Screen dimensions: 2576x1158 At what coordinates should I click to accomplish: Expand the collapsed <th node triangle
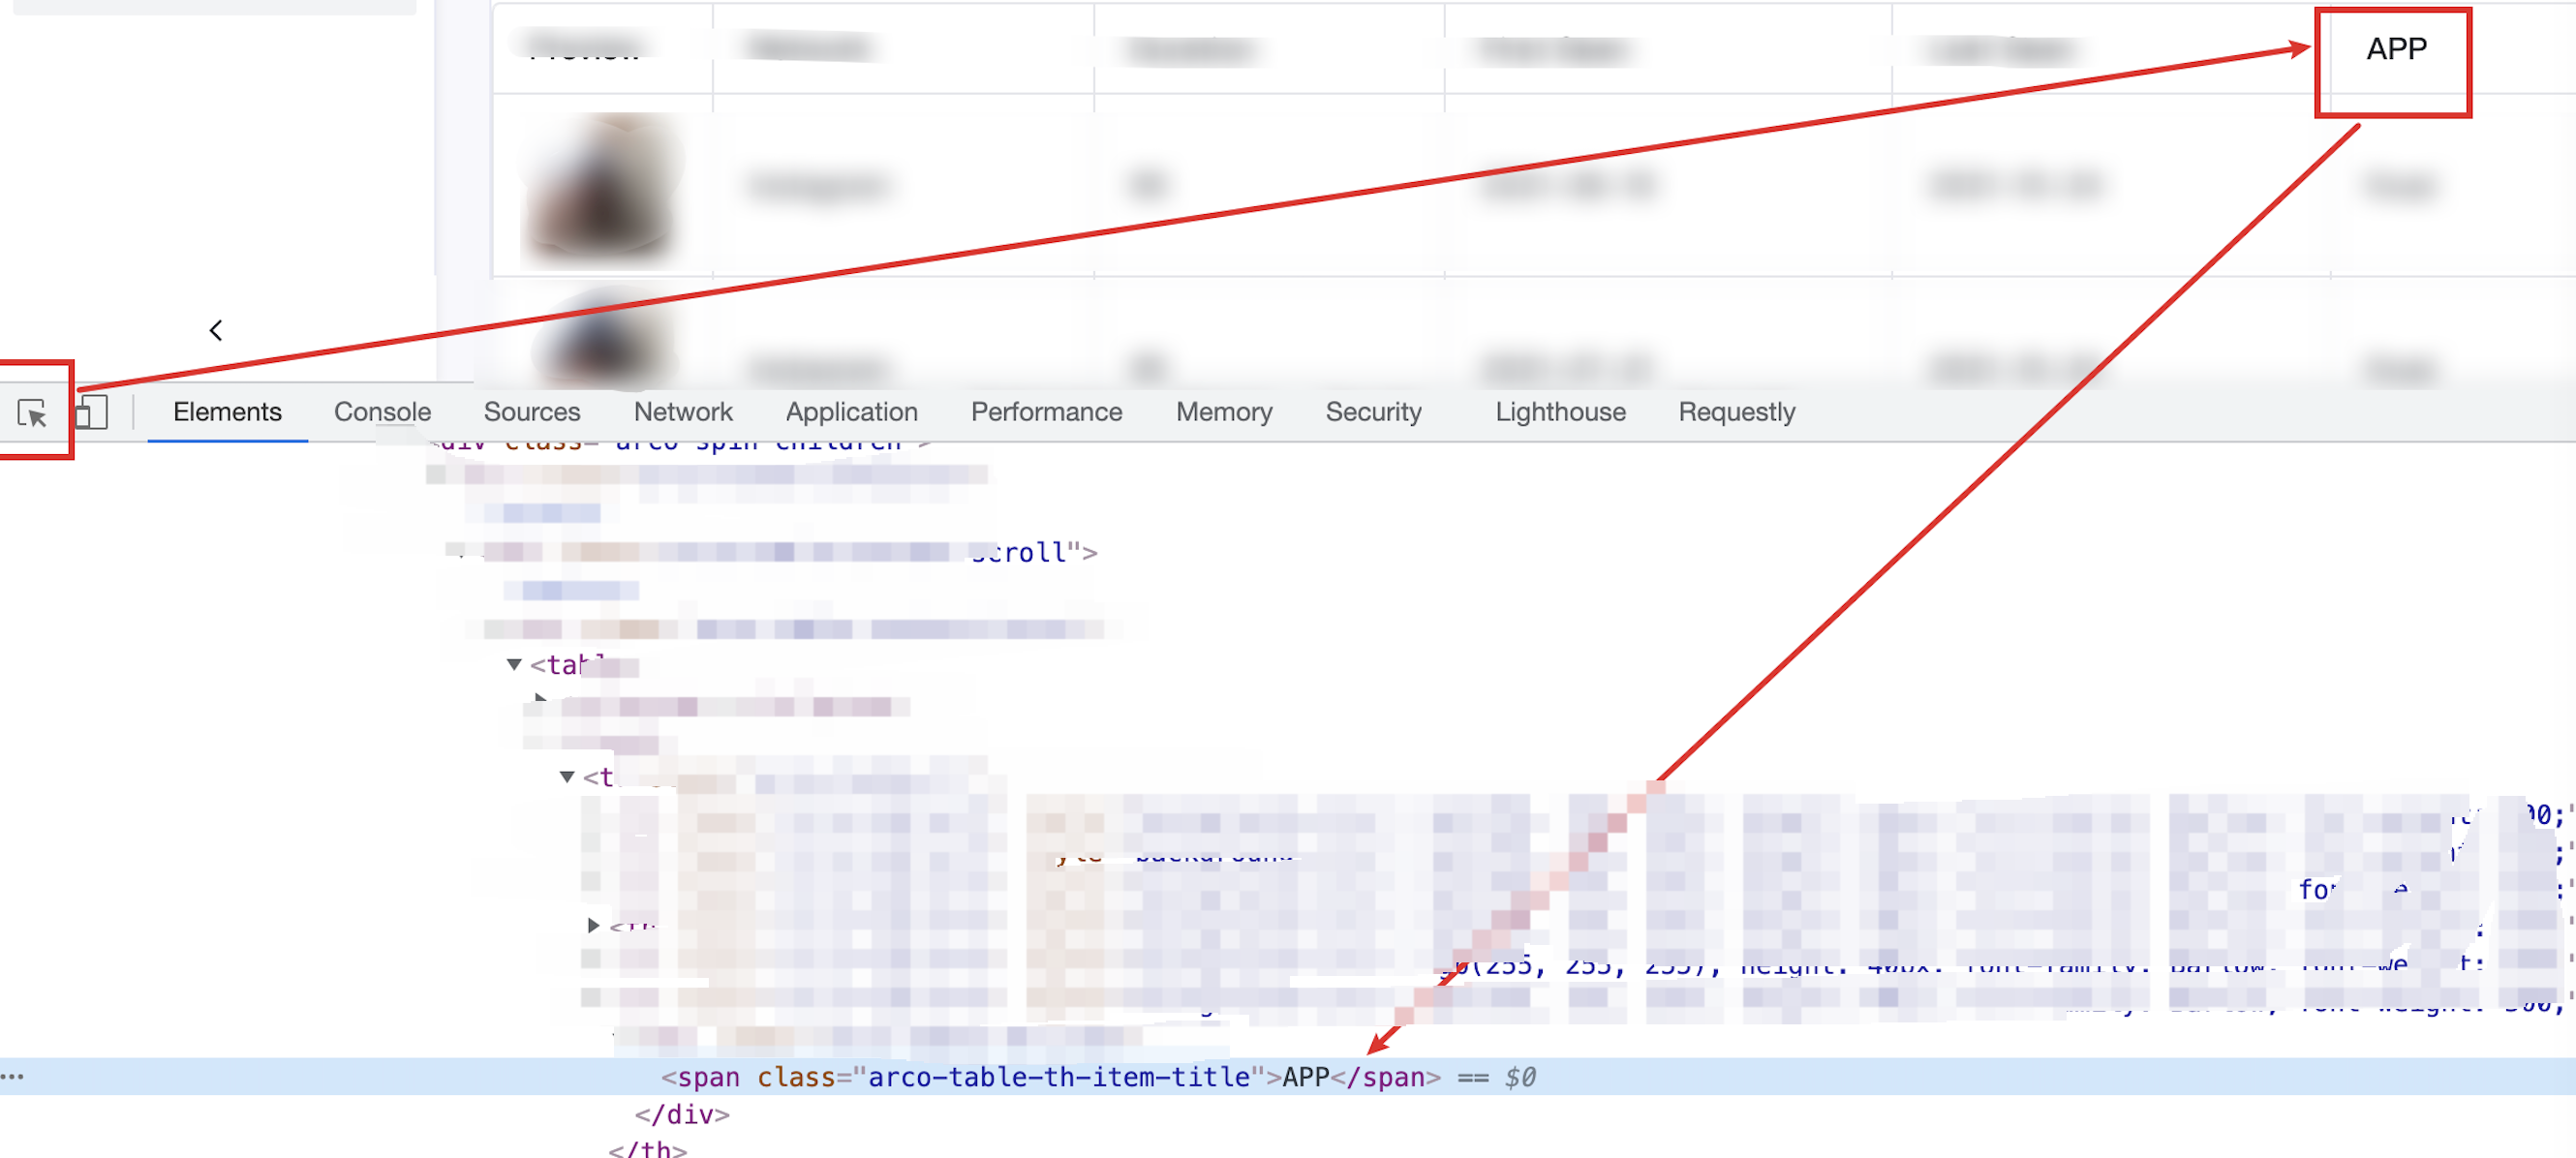(x=593, y=925)
